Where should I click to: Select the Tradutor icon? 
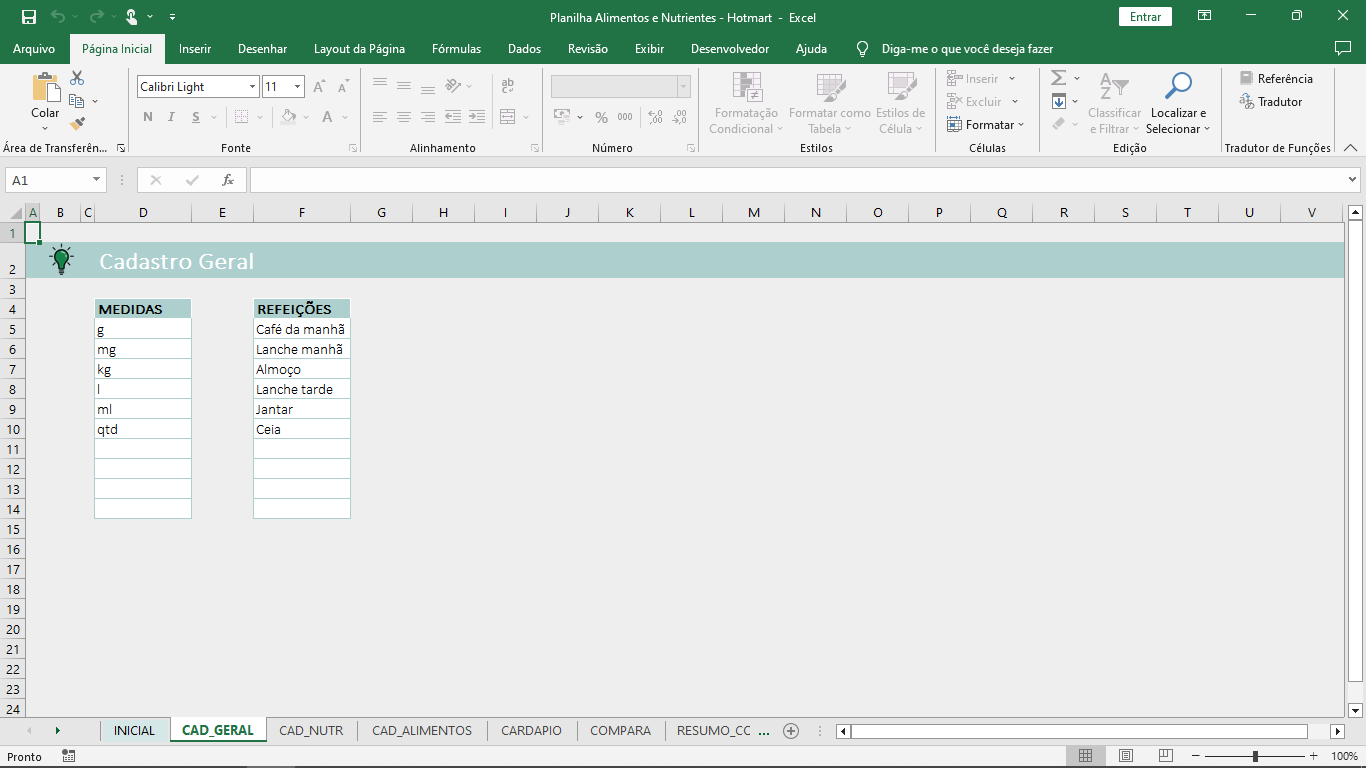(x=1247, y=101)
